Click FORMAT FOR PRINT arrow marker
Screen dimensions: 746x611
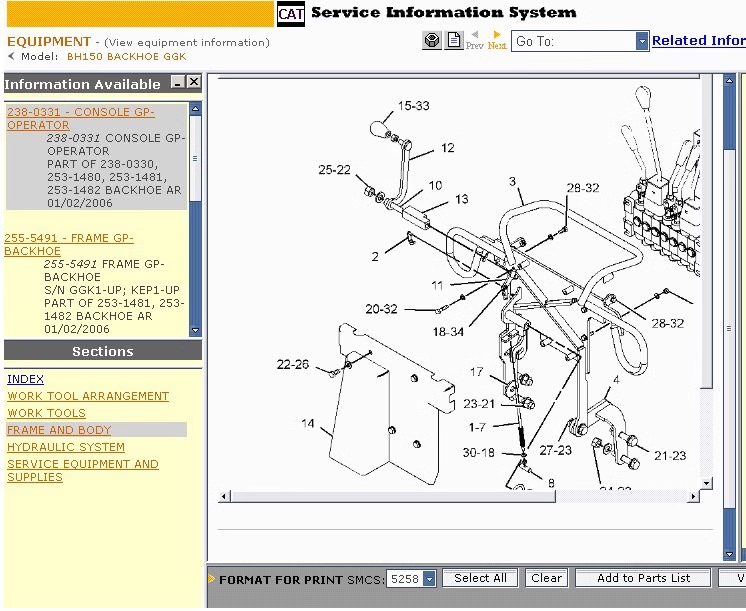coord(212,579)
